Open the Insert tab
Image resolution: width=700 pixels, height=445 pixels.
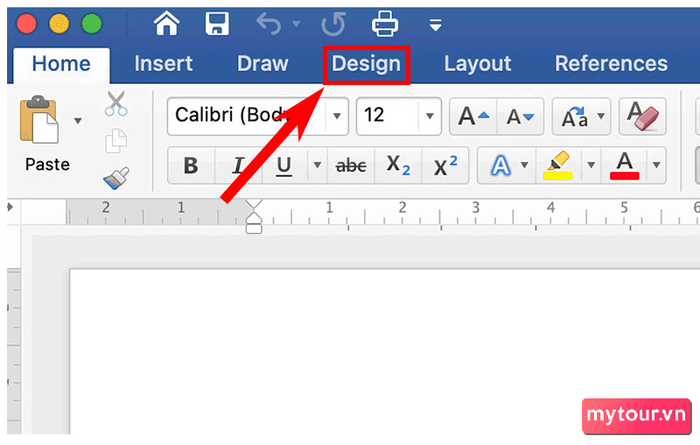coord(163,64)
